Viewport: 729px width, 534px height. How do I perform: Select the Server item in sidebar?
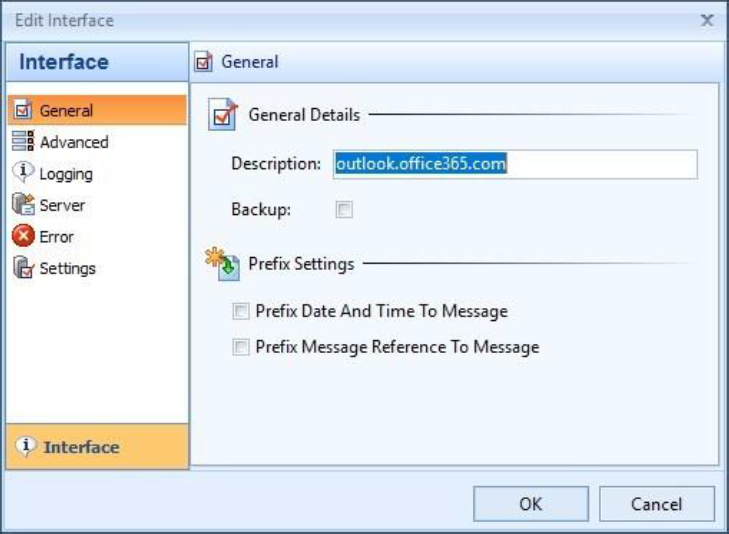pos(62,205)
